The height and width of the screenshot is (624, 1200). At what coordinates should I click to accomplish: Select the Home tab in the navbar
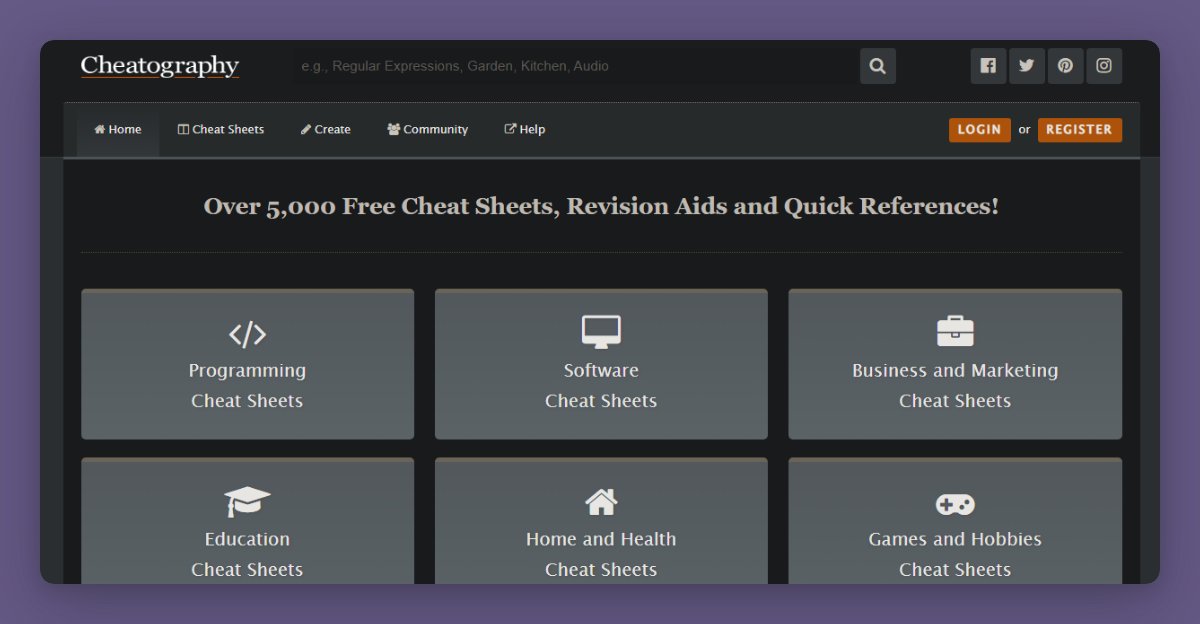[x=116, y=129]
